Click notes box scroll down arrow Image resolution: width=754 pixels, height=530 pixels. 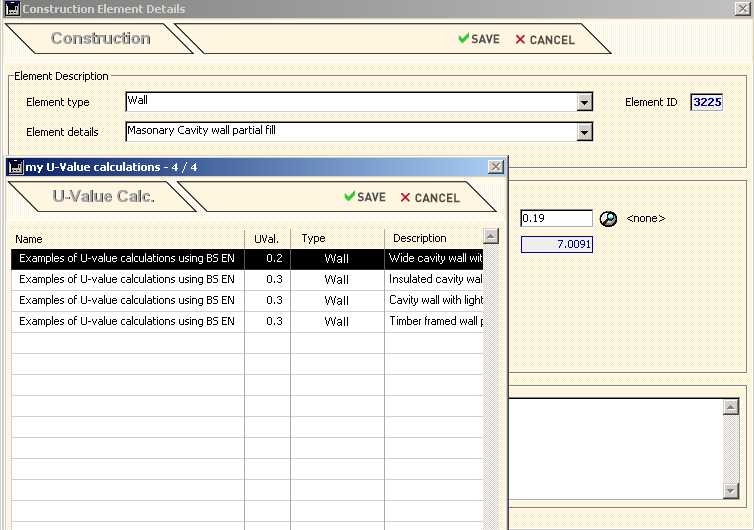(x=730, y=491)
